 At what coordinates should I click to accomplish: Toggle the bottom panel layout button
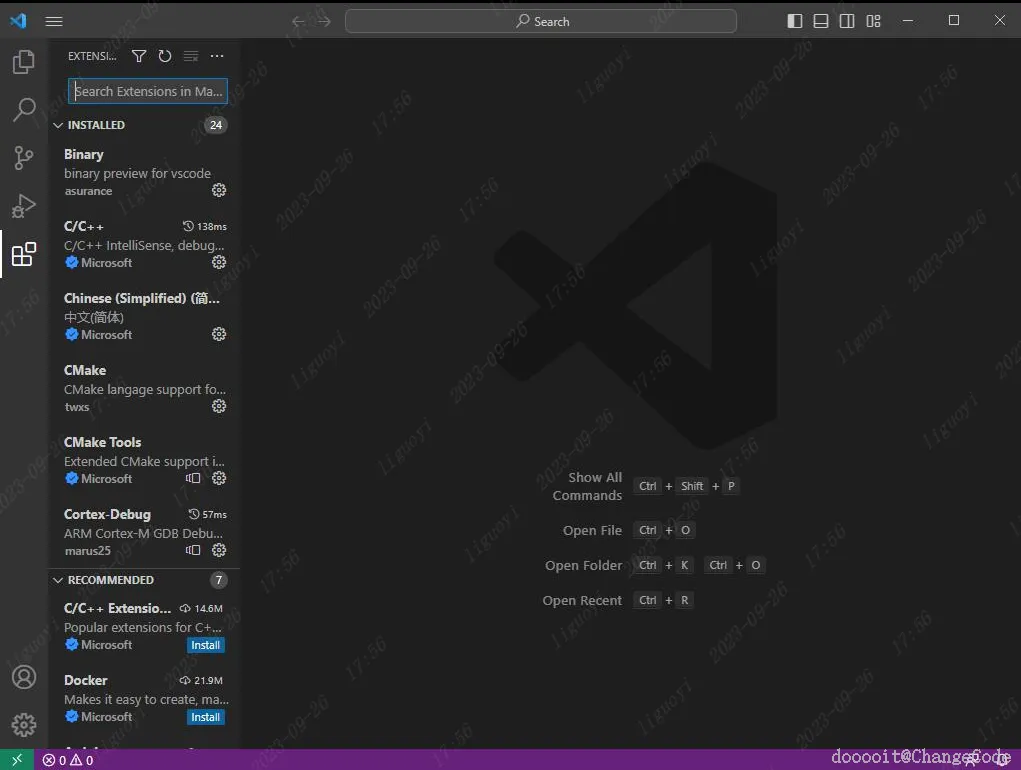[x=820, y=21]
